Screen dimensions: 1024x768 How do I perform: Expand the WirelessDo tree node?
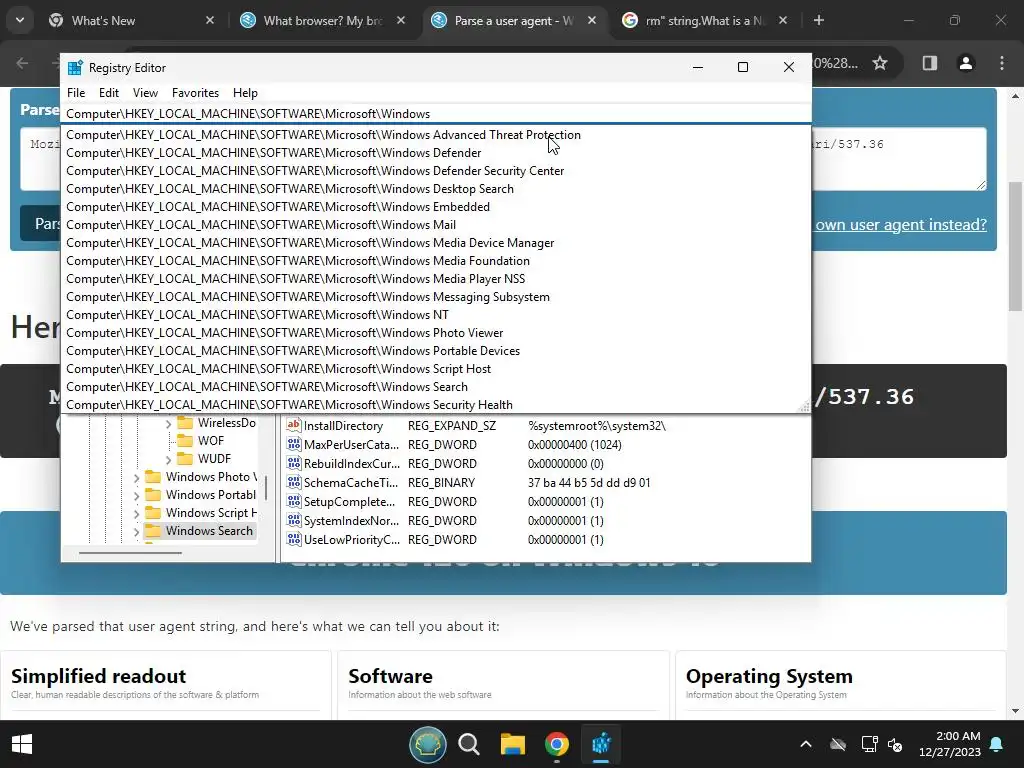pyautogui.click(x=168, y=424)
